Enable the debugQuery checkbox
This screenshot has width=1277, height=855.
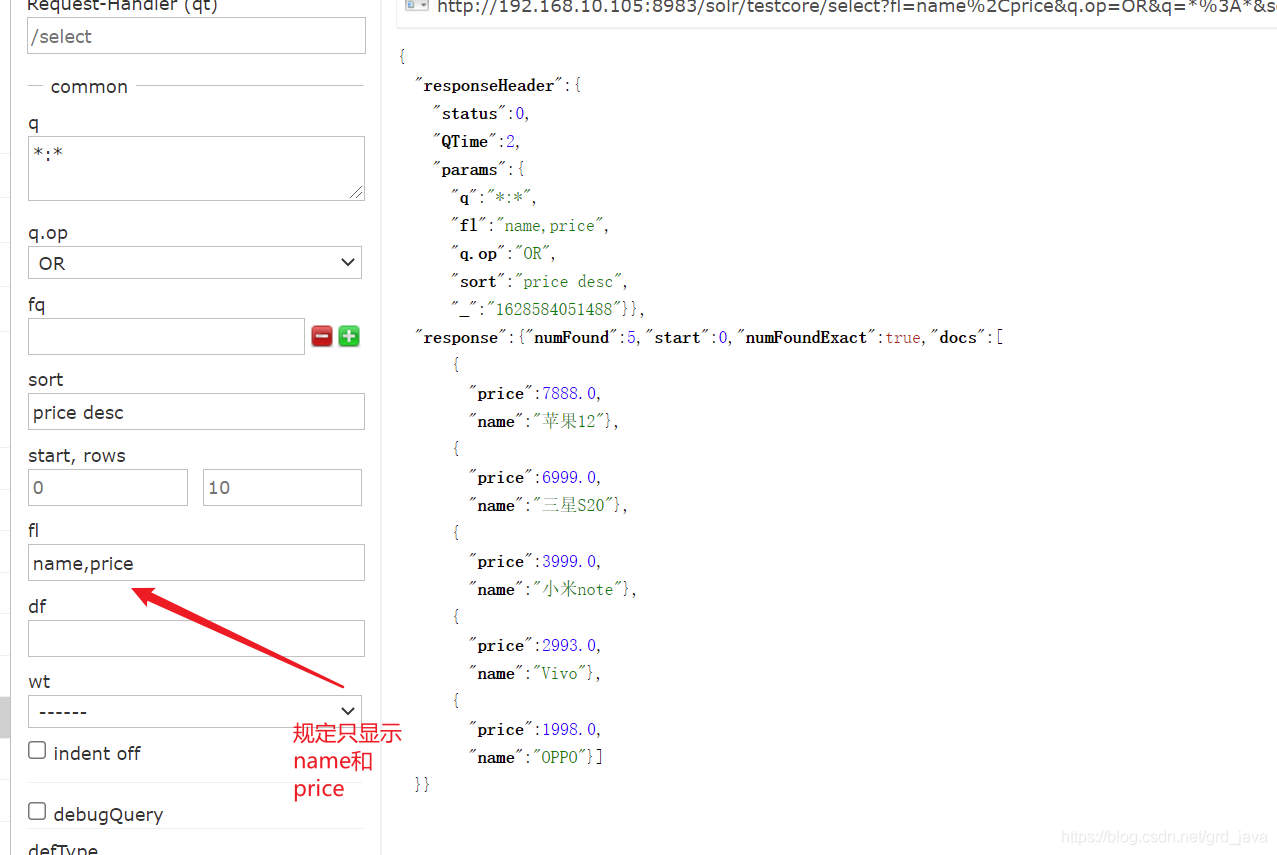(37, 811)
